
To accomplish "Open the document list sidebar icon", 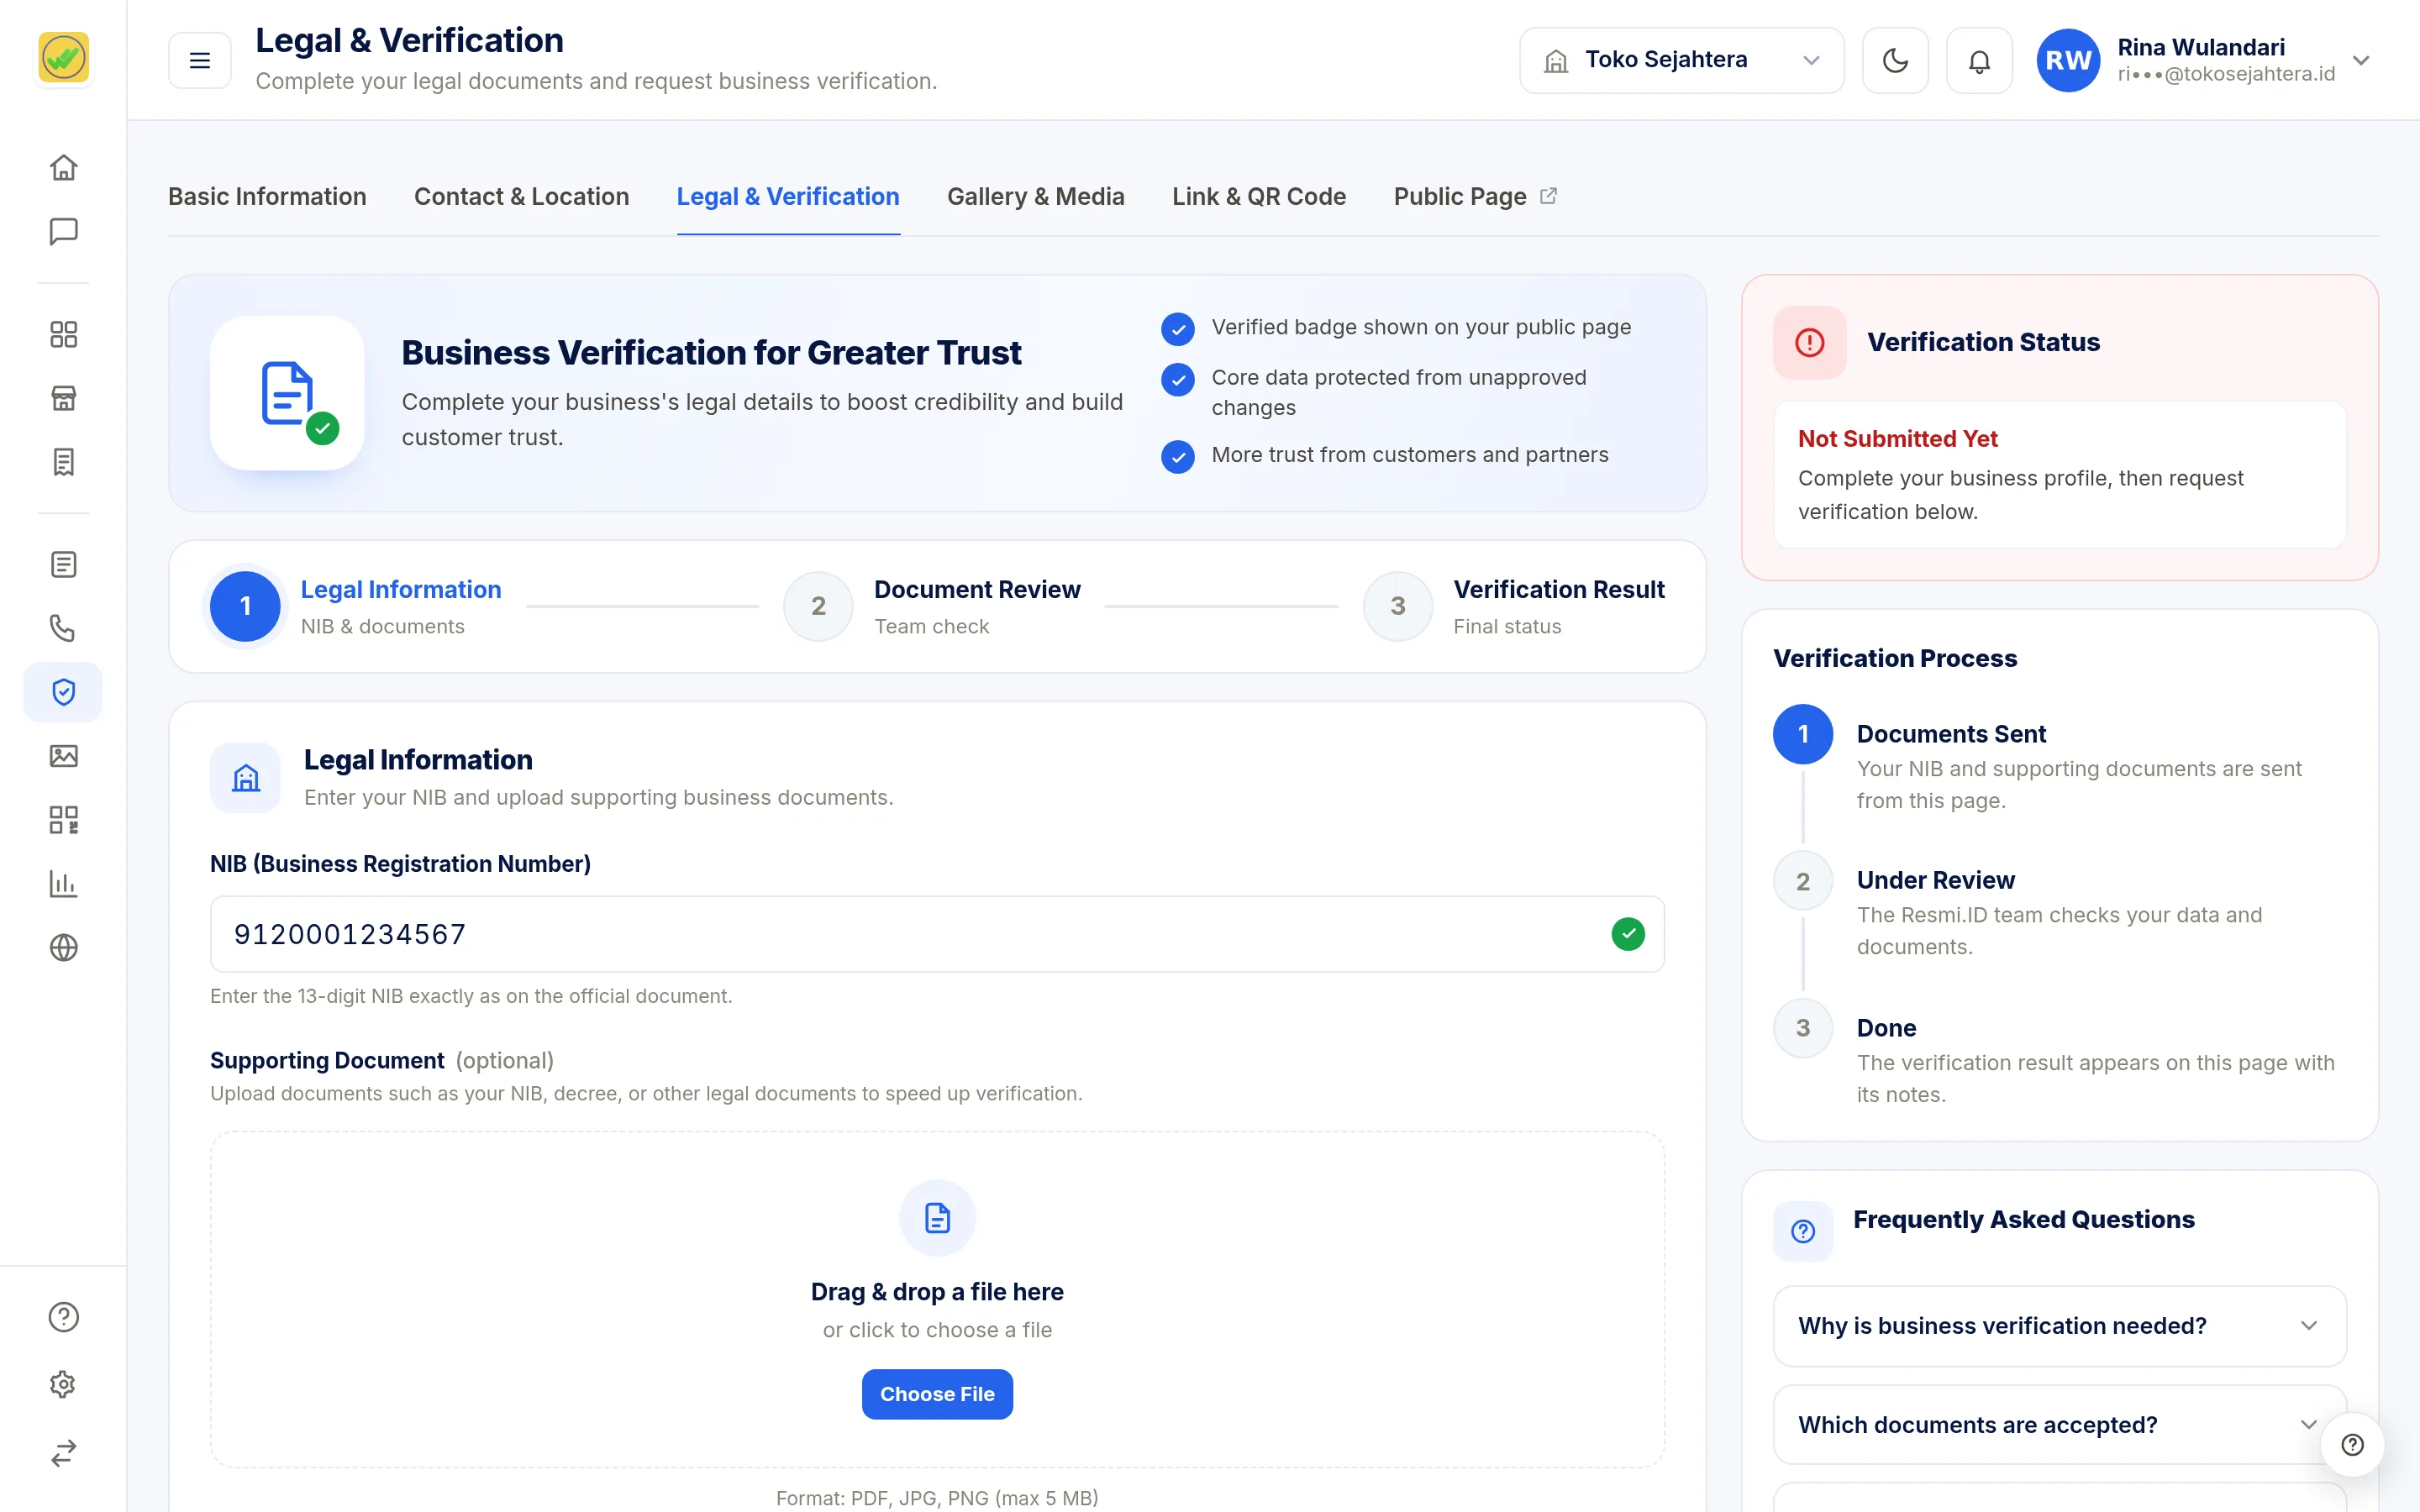I will 63,564.
